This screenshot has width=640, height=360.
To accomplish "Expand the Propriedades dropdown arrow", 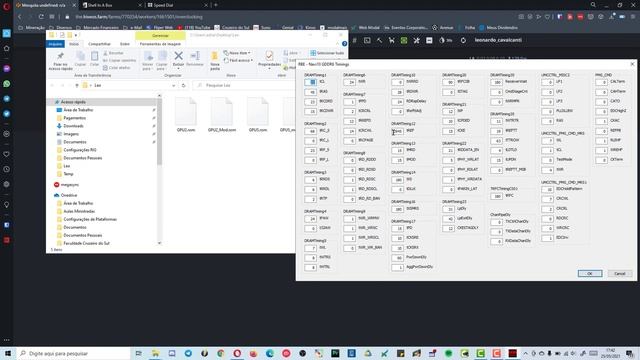I will (269, 68).
